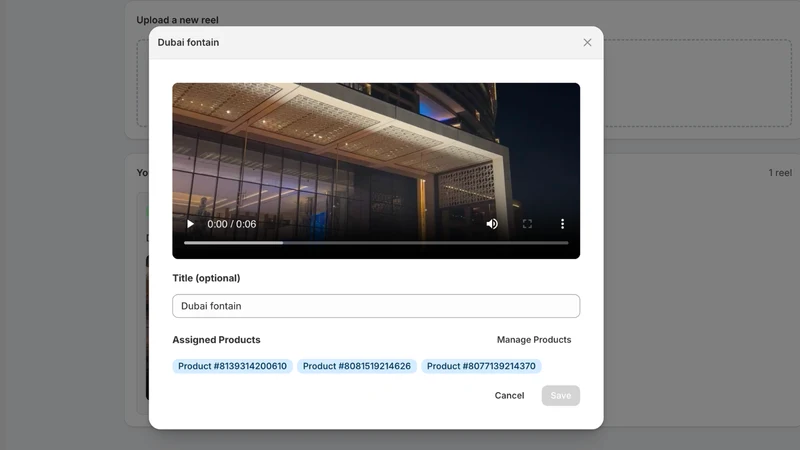Open Manage Products
Screen dimensions: 800x450
(x=534, y=340)
